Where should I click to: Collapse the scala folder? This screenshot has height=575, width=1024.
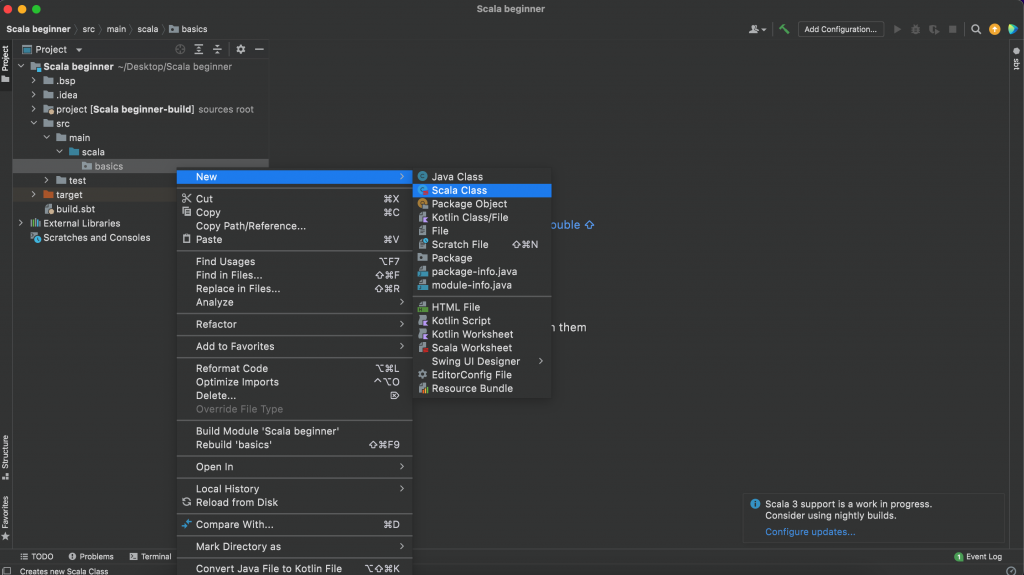coord(59,152)
